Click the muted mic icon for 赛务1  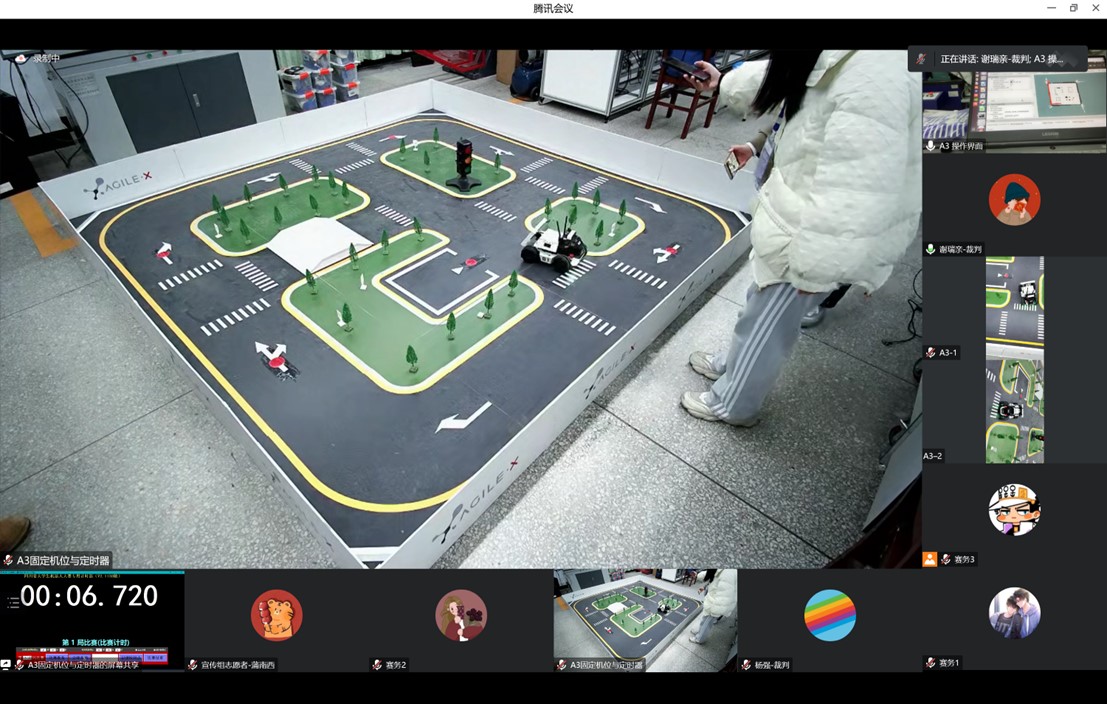click(x=930, y=662)
